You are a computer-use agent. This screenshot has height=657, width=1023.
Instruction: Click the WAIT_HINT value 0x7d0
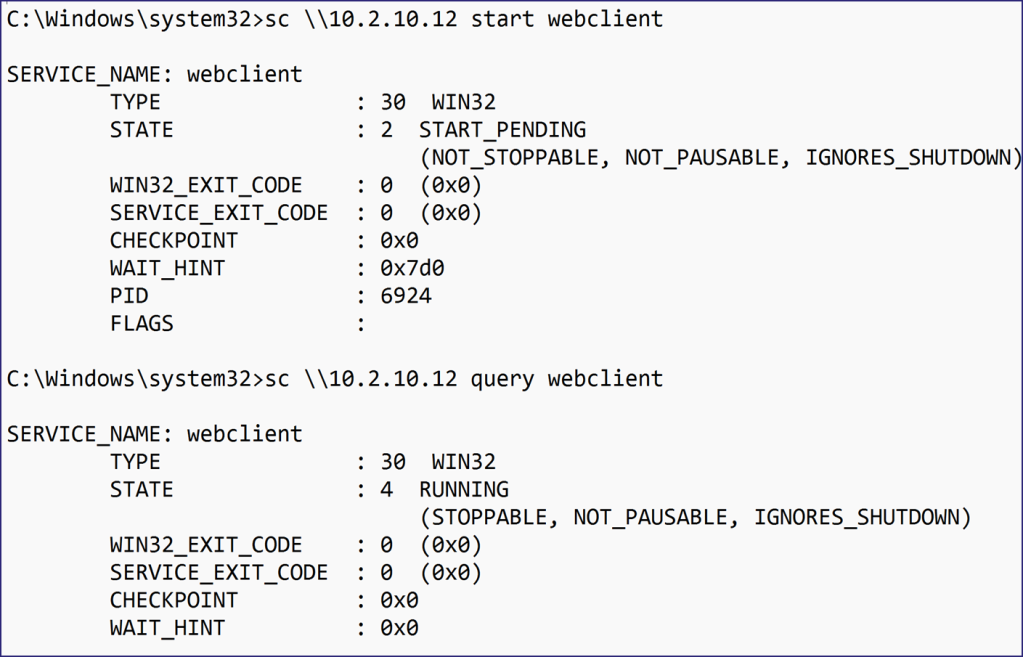click(412, 268)
